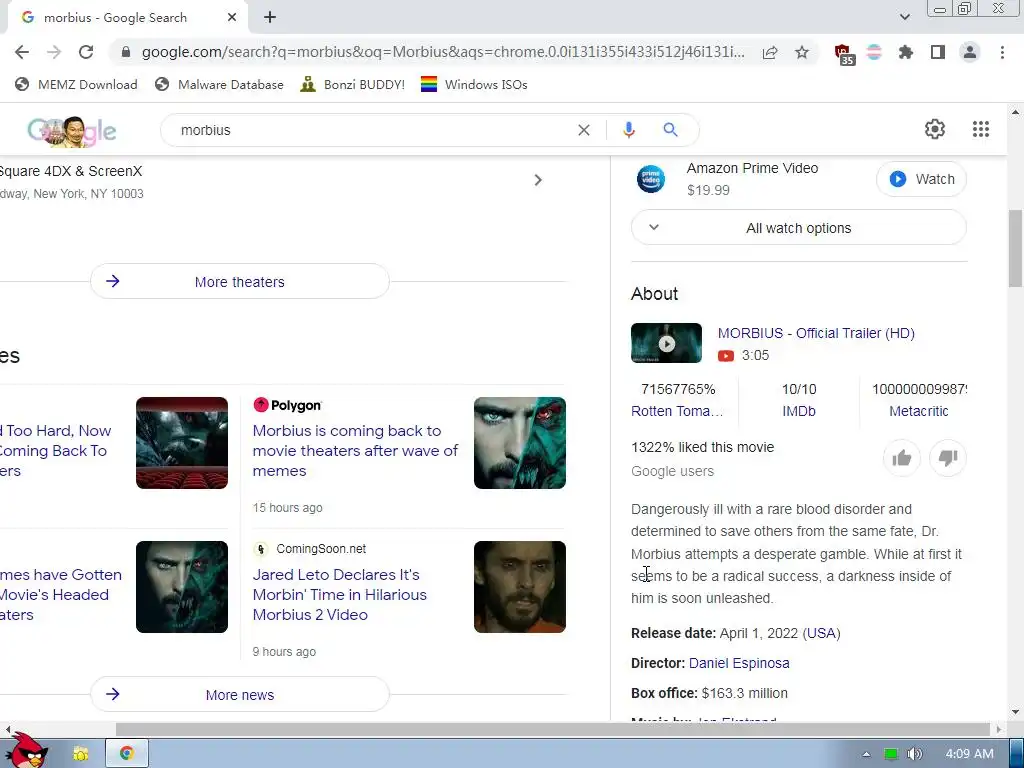The height and width of the screenshot is (768, 1024).
Task: Click the "Box office: $163.3 million" text
Action: click(x=709, y=694)
